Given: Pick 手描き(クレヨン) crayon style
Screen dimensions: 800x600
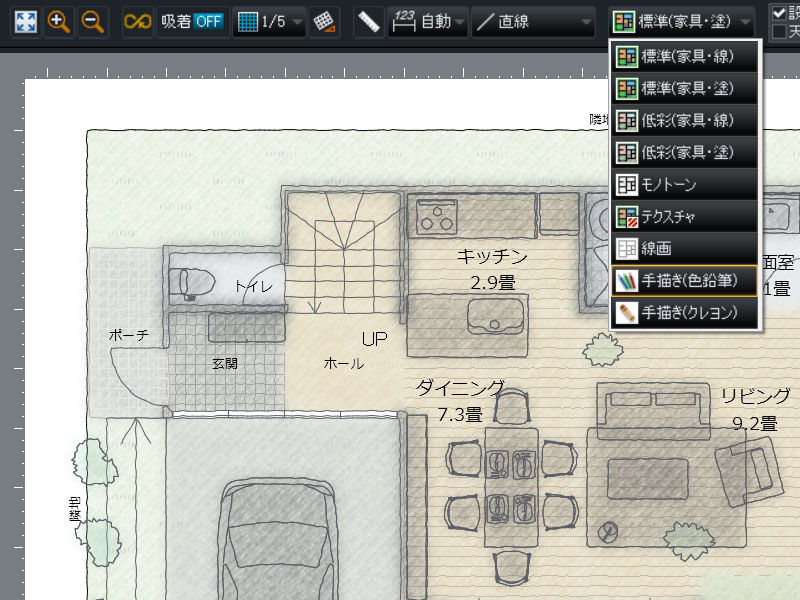Looking at the screenshot, I should pos(686,312).
